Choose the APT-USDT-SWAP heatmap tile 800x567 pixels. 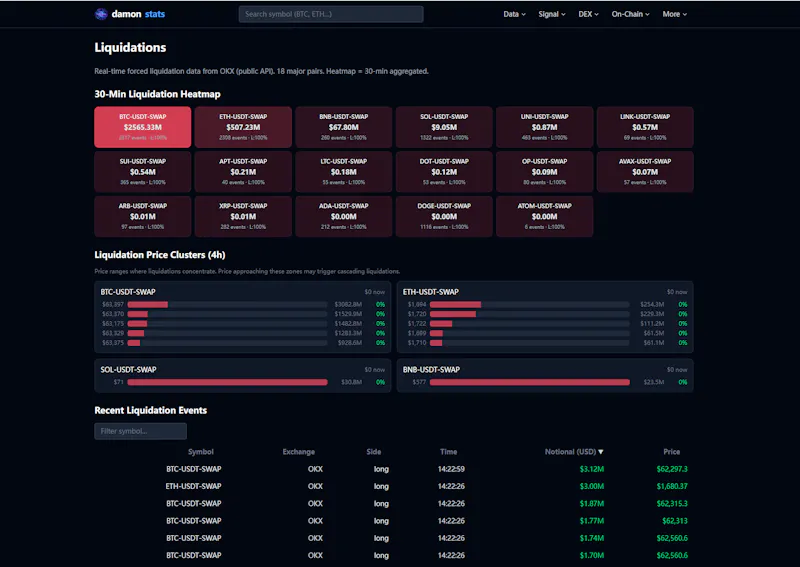point(243,171)
